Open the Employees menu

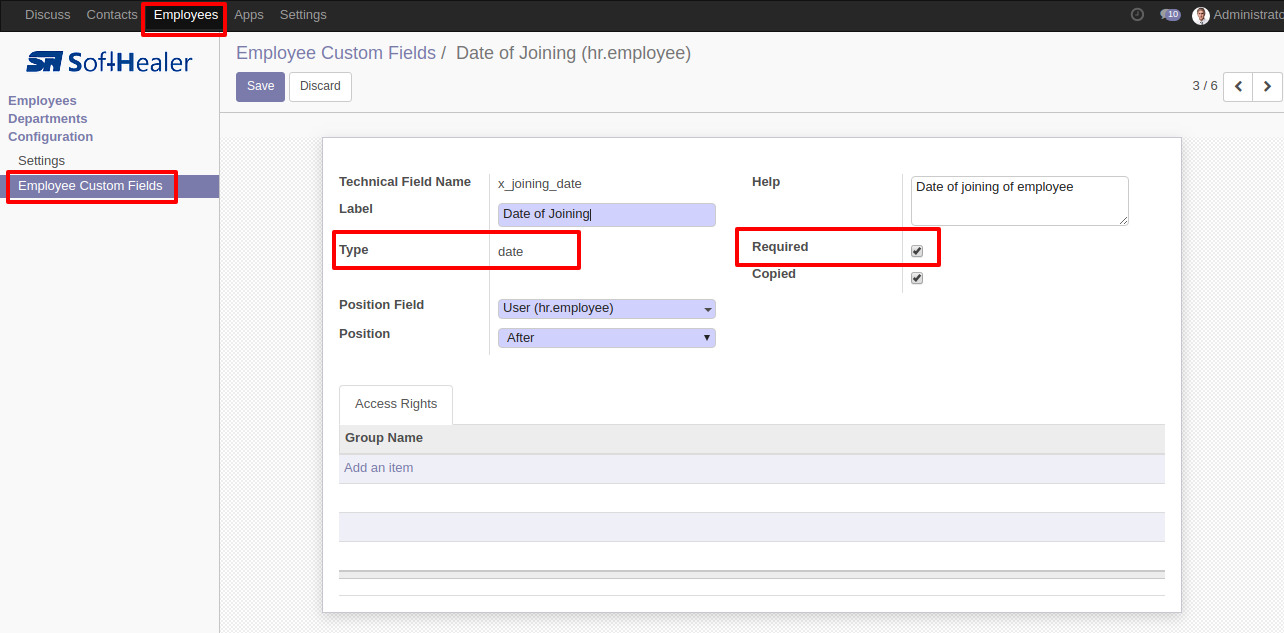[186, 15]
